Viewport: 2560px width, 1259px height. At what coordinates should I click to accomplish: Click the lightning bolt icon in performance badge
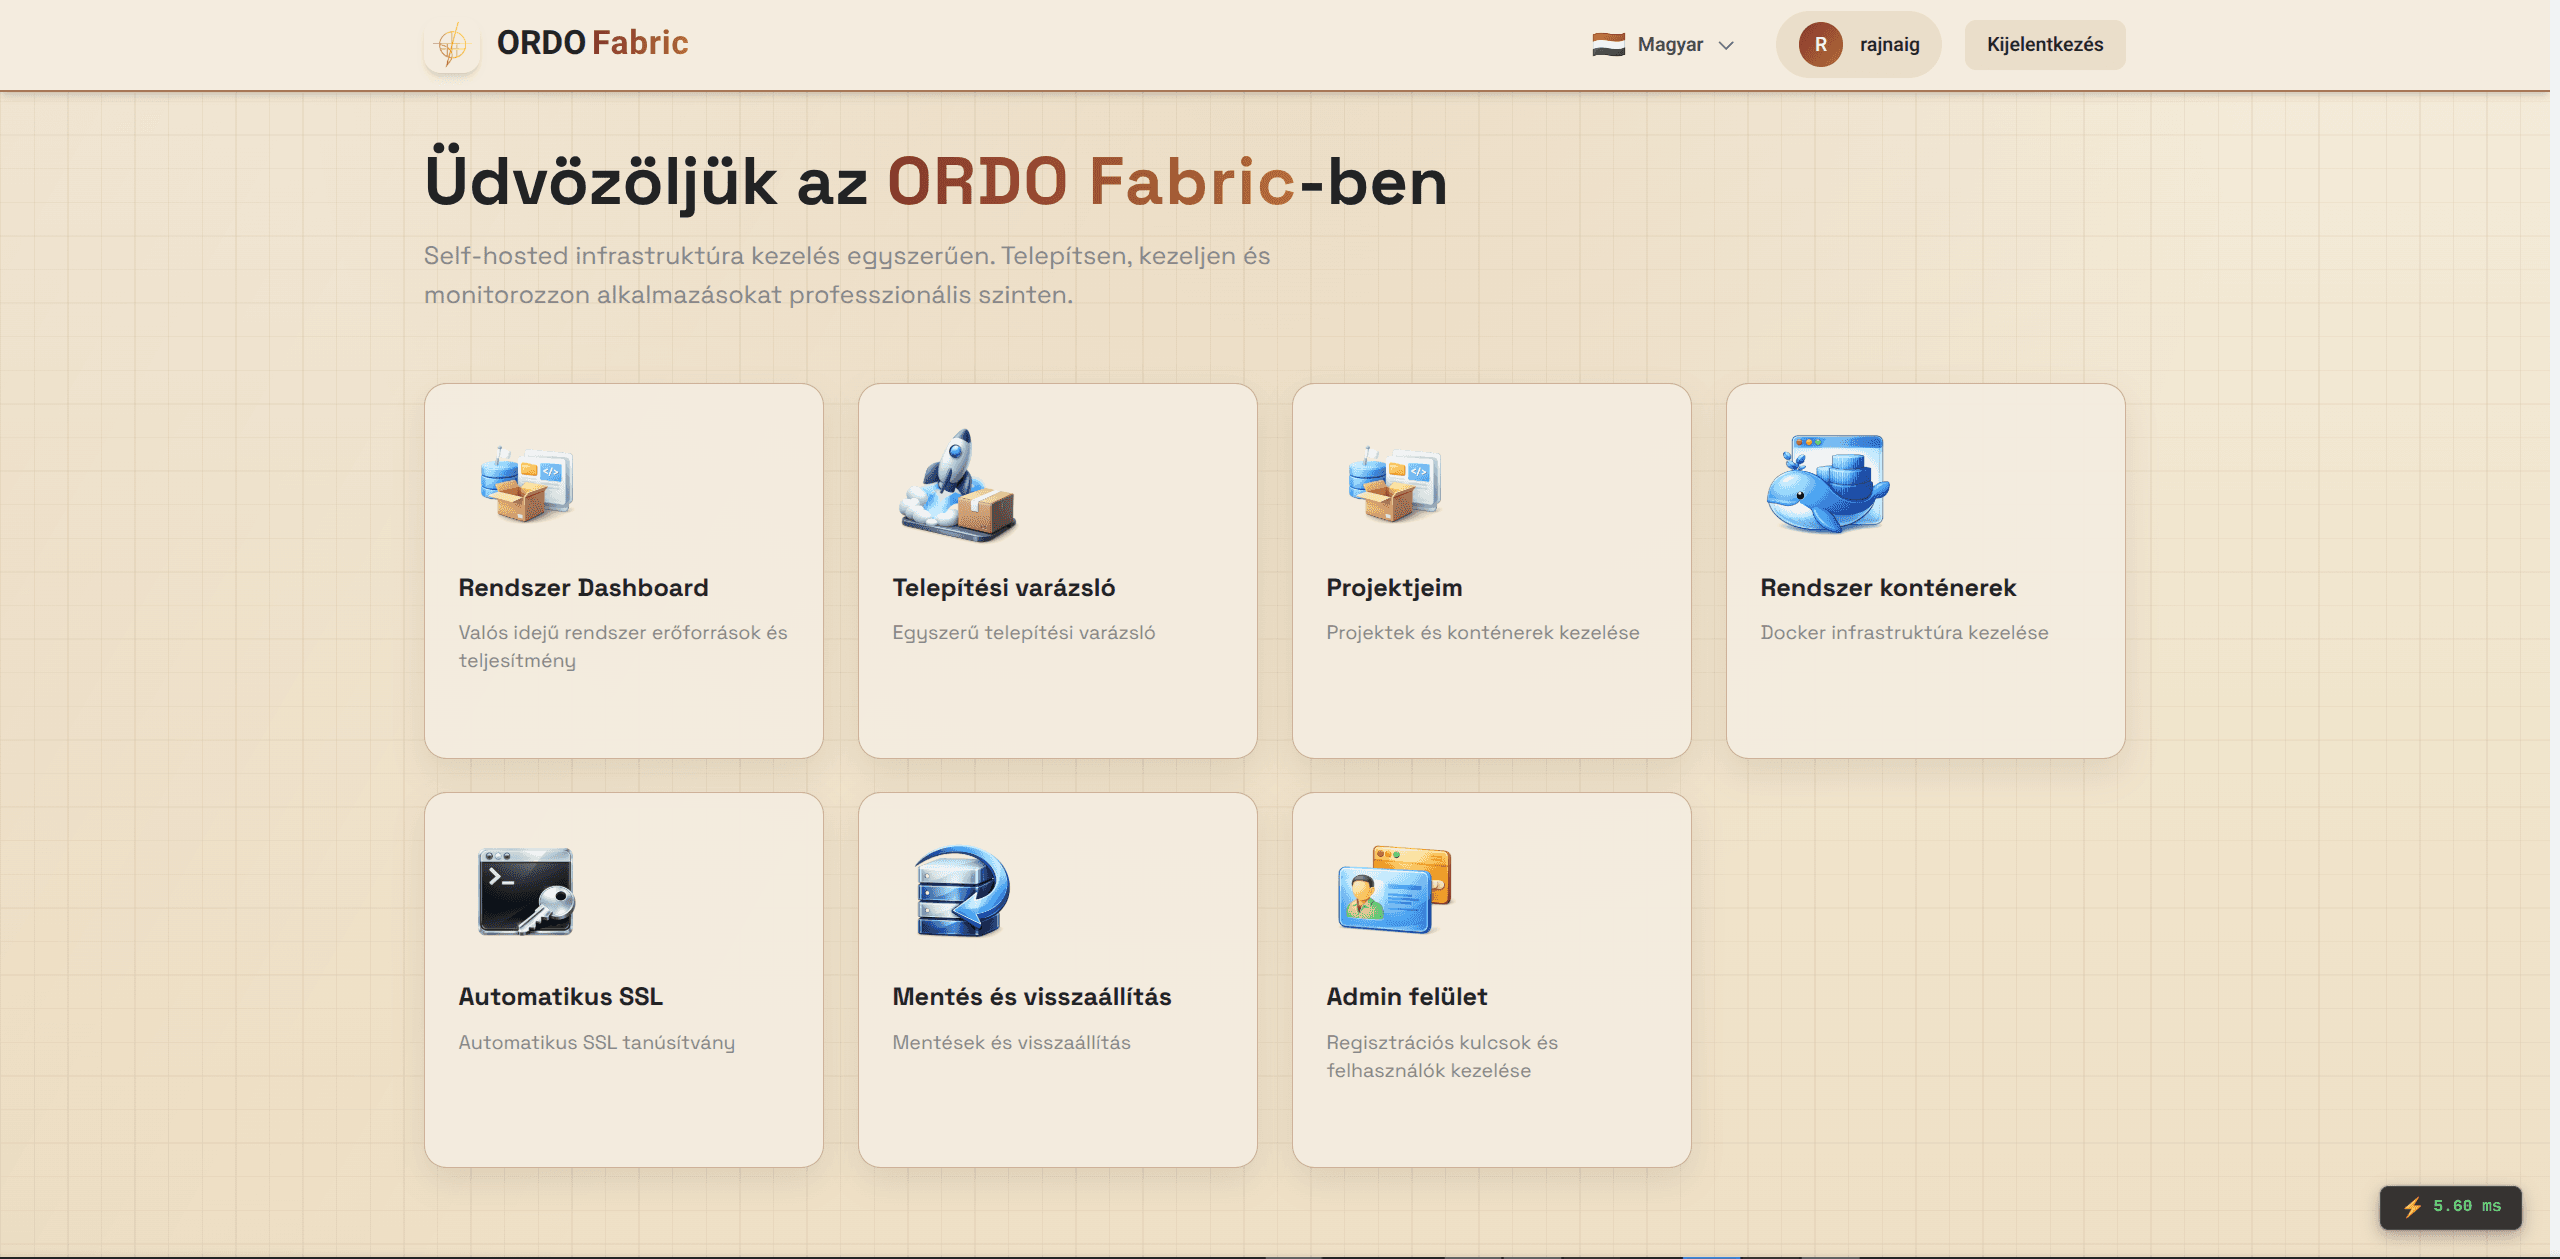[2415, 1207]
